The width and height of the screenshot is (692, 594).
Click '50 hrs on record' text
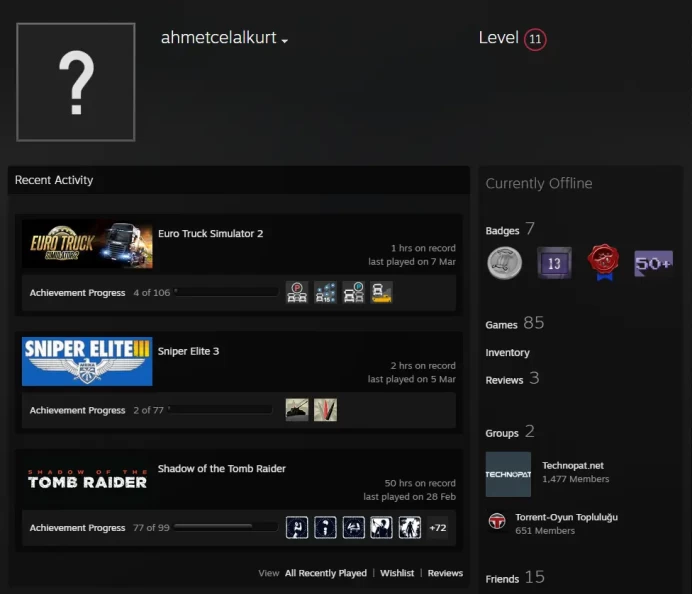point(420,483)
